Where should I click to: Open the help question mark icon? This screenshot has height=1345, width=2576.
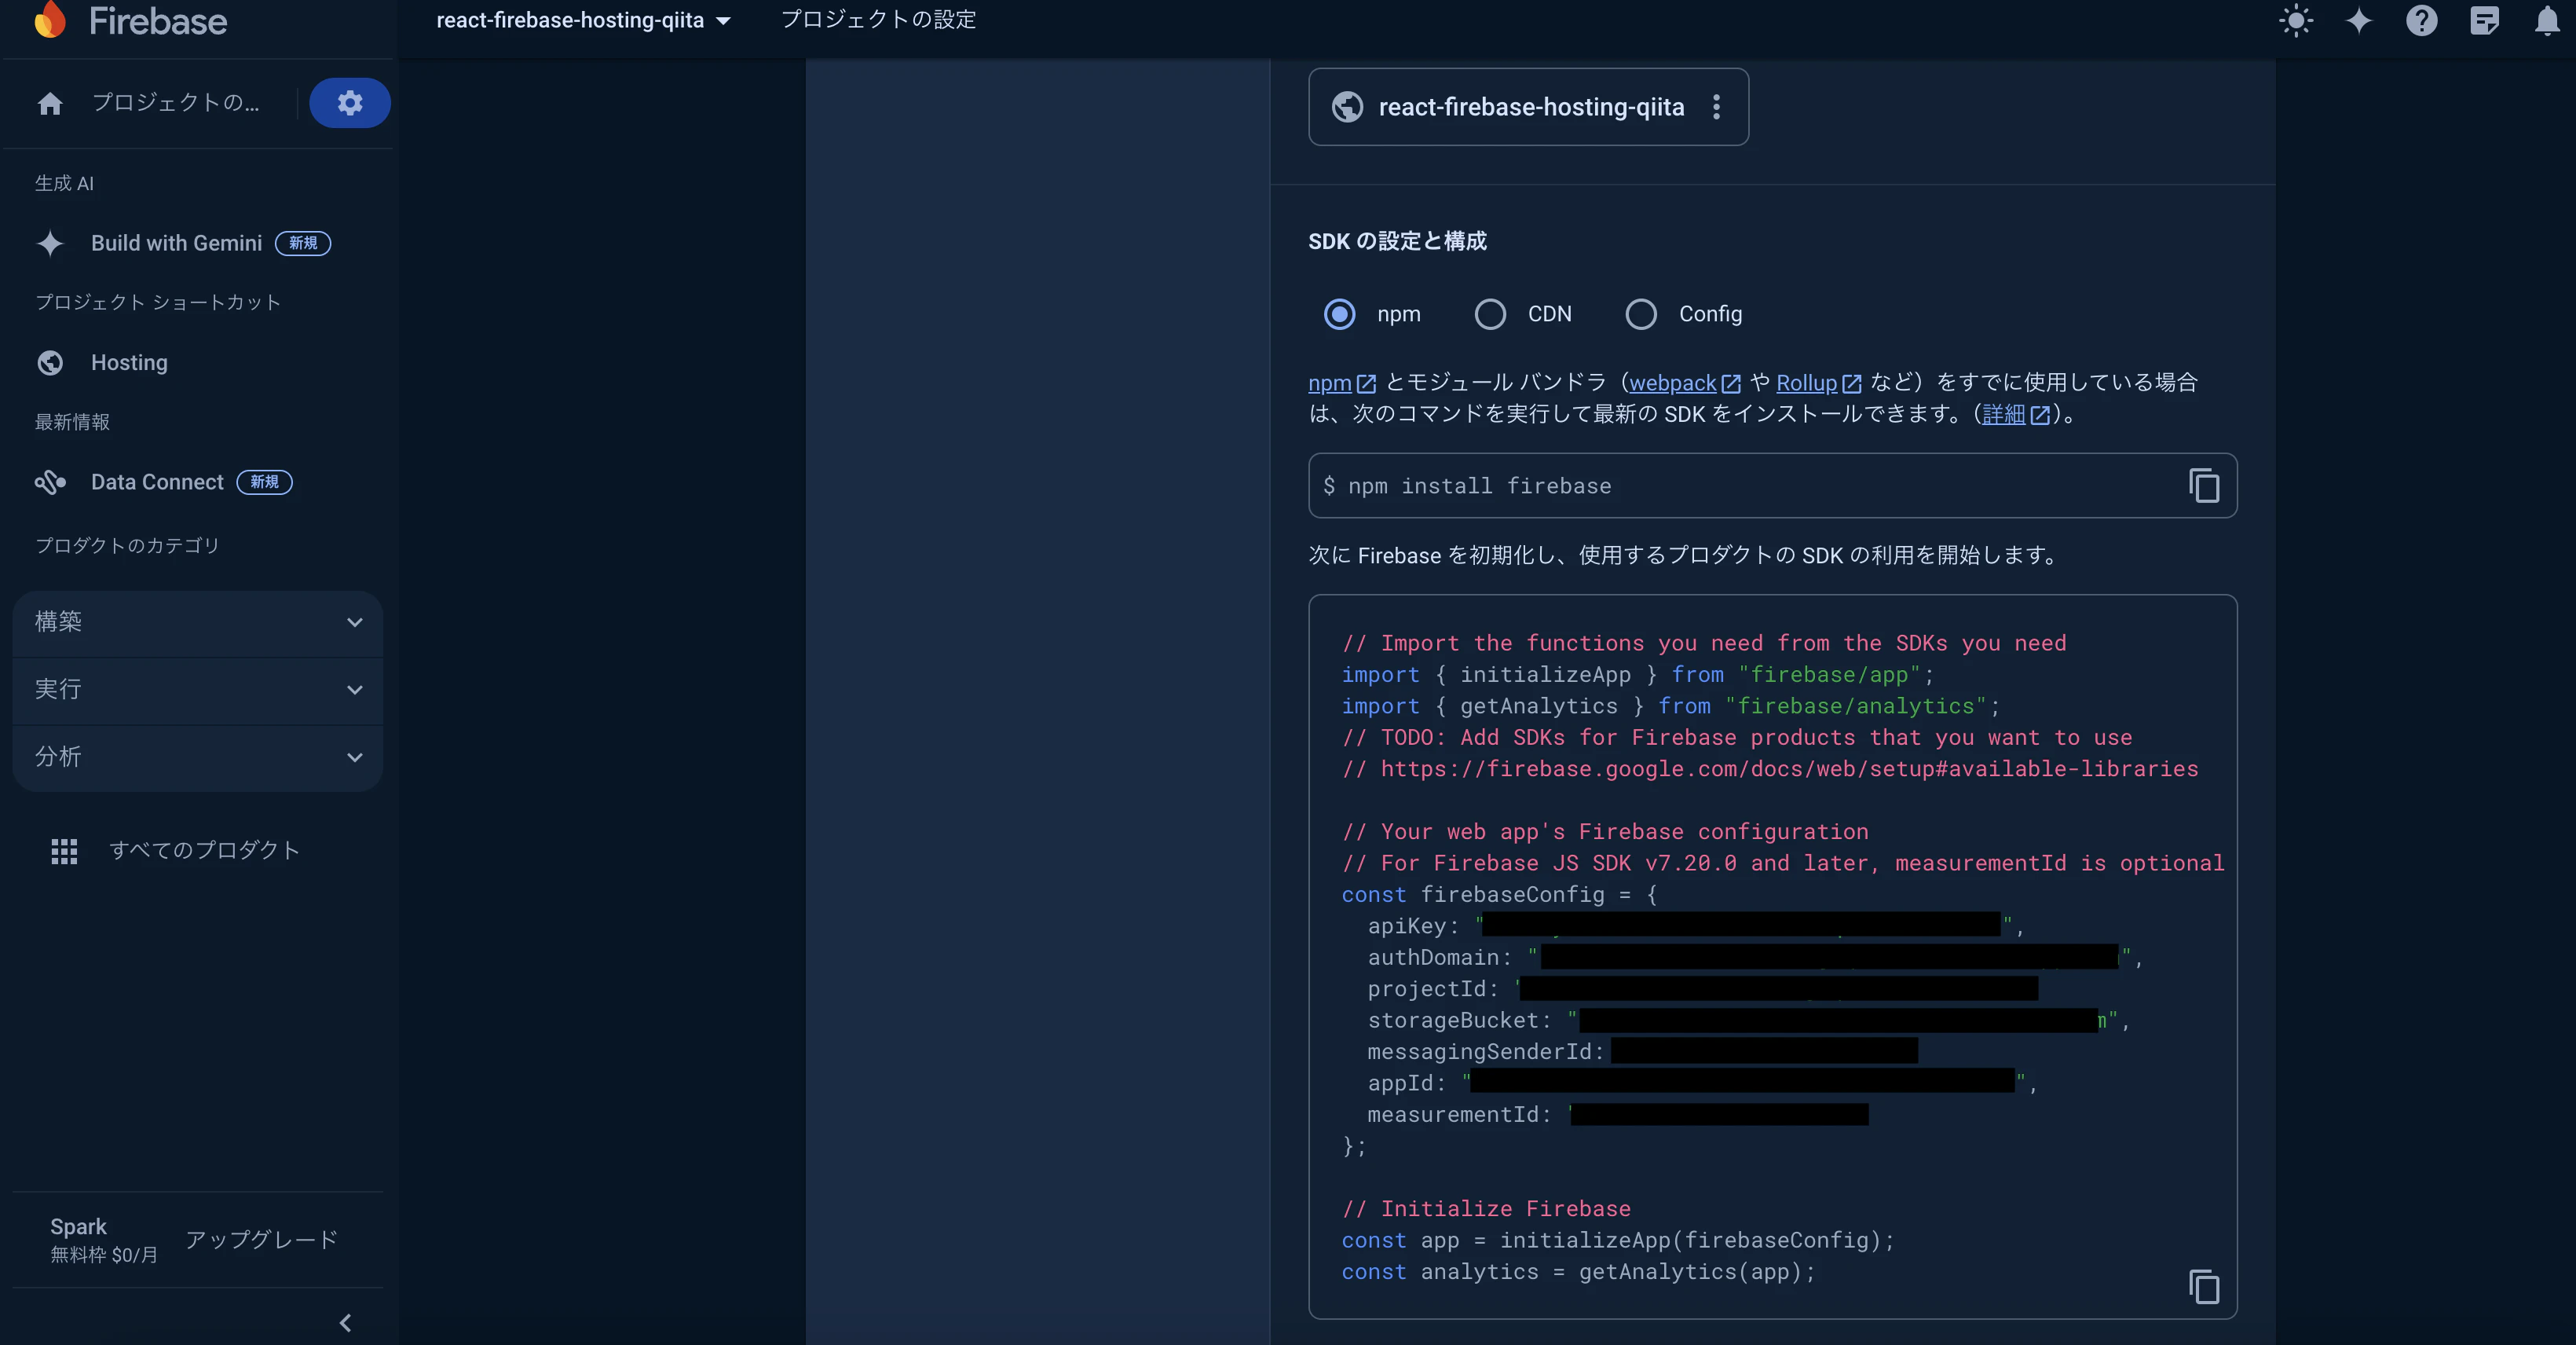click(2421, 21)
